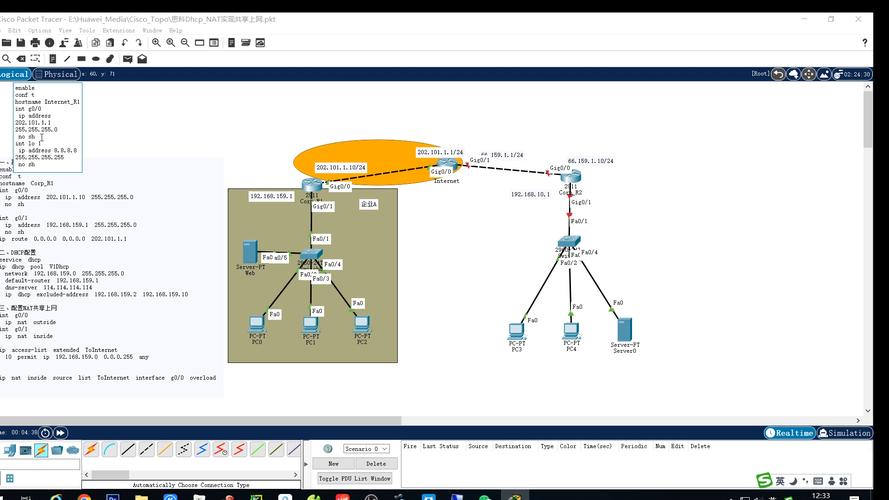Click the Power Cycle Devices button
The width and height of the screenshot is (889, 500).
coord(45,433)
